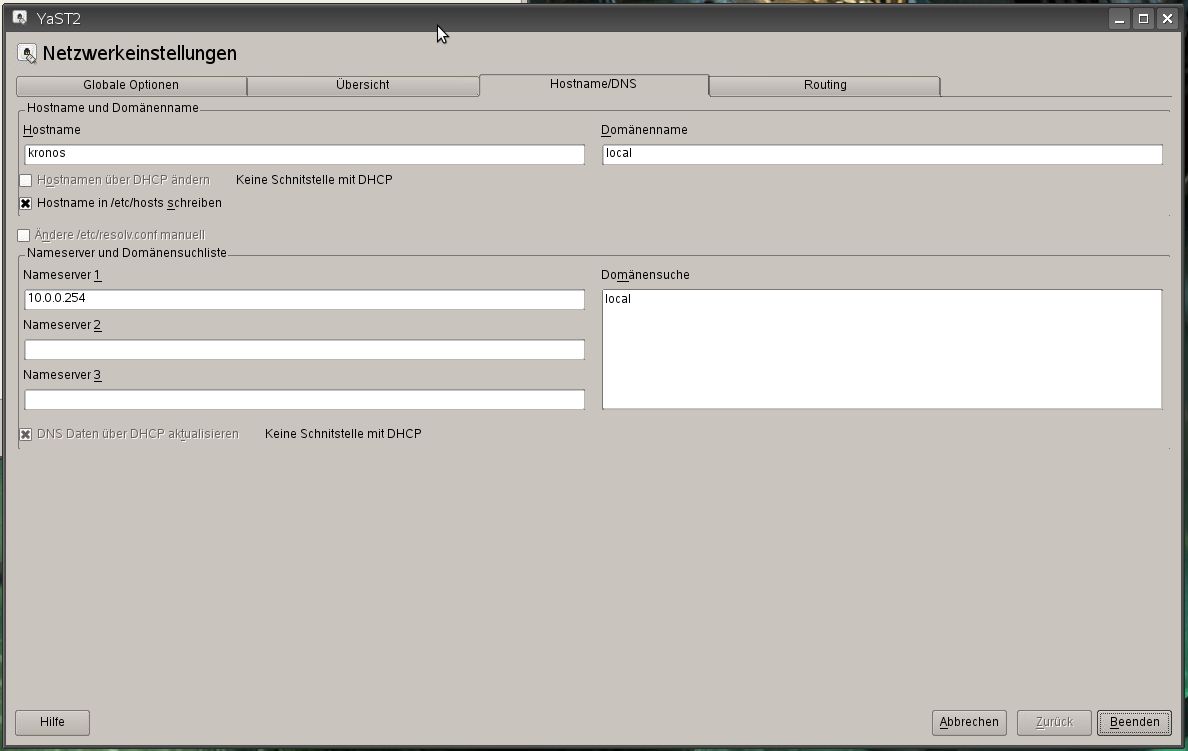Click Keine Schnittstelle mit DHCP beside DNS Daten checkbox

tap(343, 433)
